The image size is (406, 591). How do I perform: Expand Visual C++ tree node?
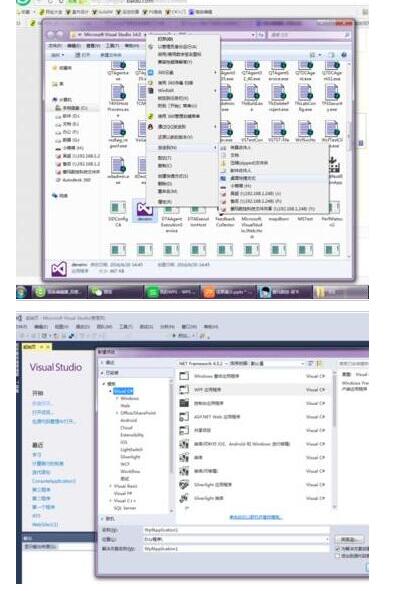point(111,501)
